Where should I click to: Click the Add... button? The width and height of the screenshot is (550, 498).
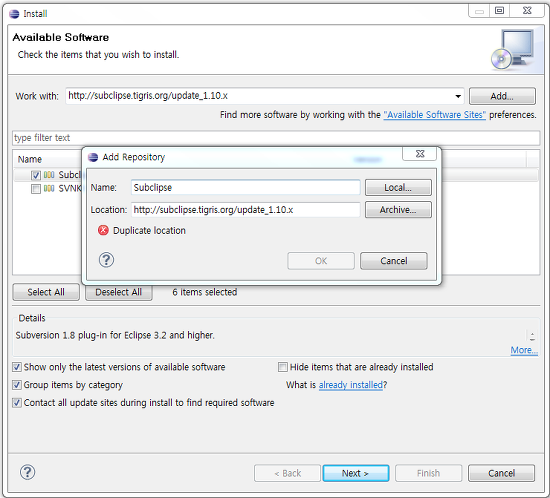click(x=502, y=96)
